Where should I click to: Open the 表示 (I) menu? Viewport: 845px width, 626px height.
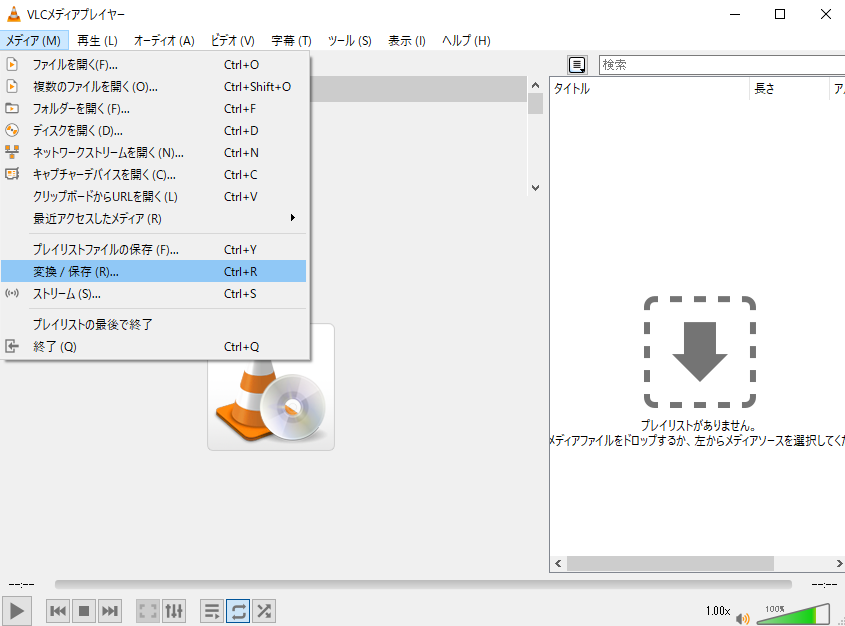click(x=406, y=40)
